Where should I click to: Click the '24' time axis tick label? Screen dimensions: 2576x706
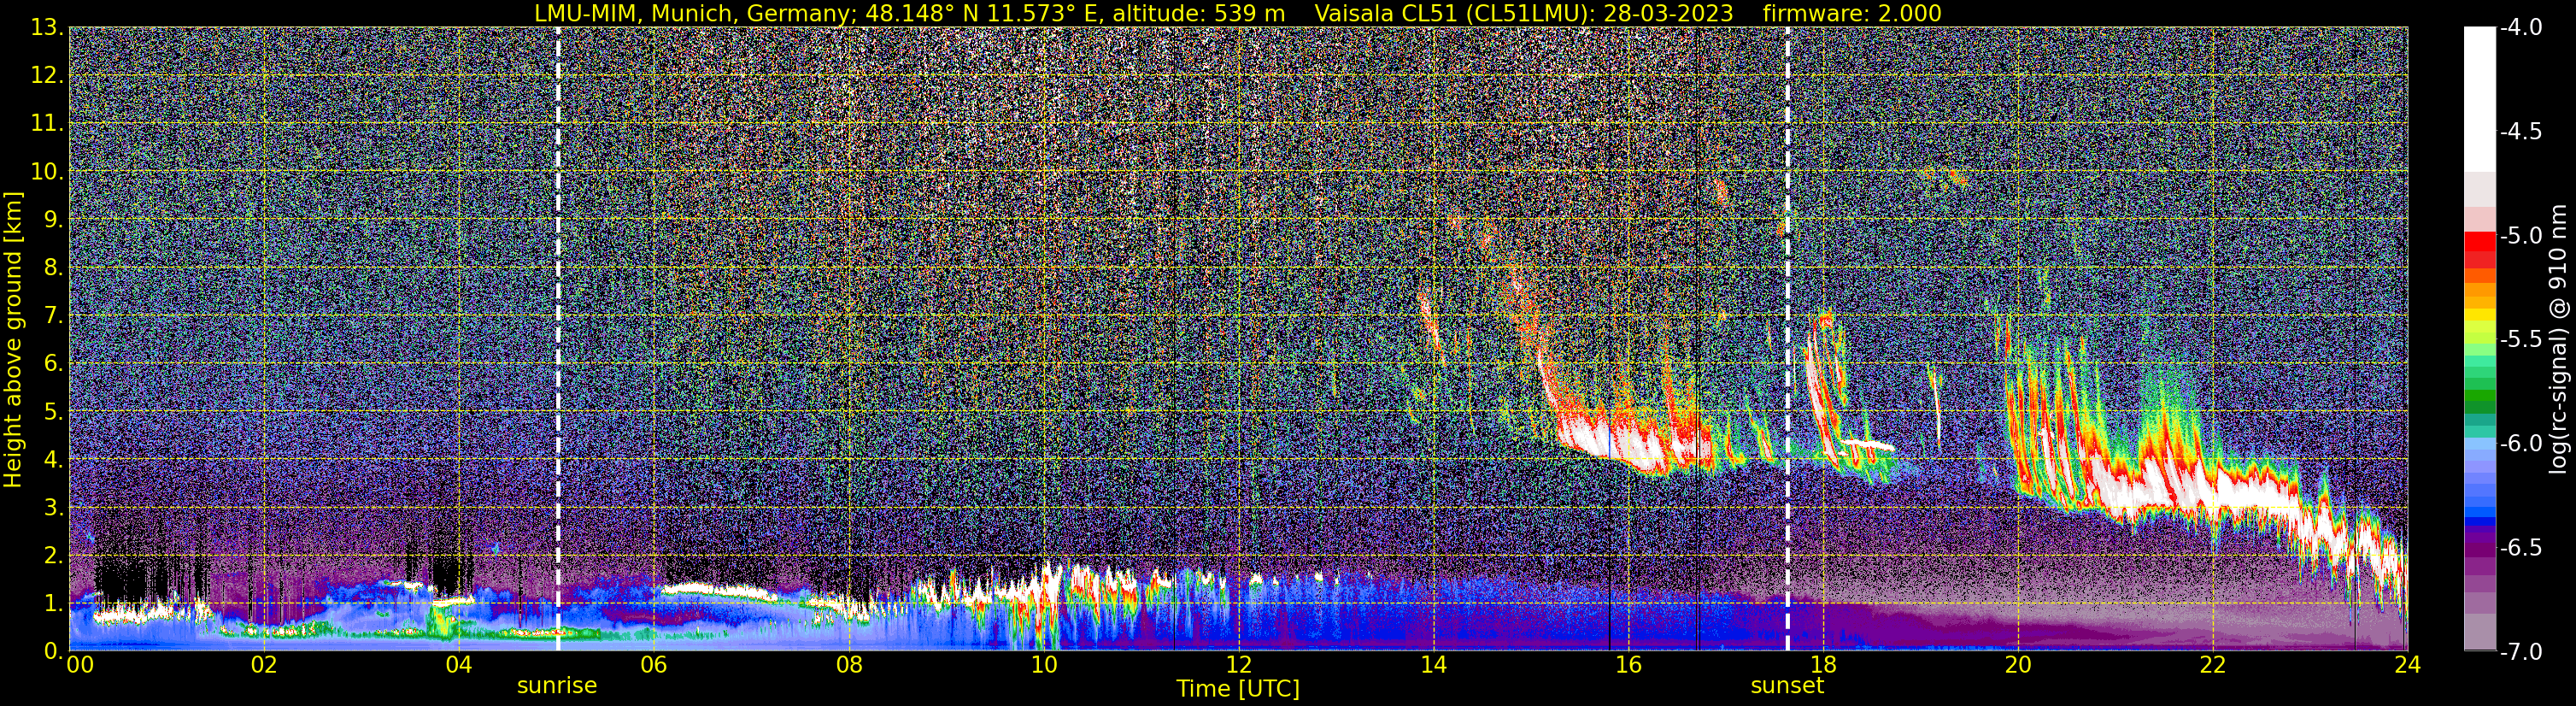[x=2408, y=666]
